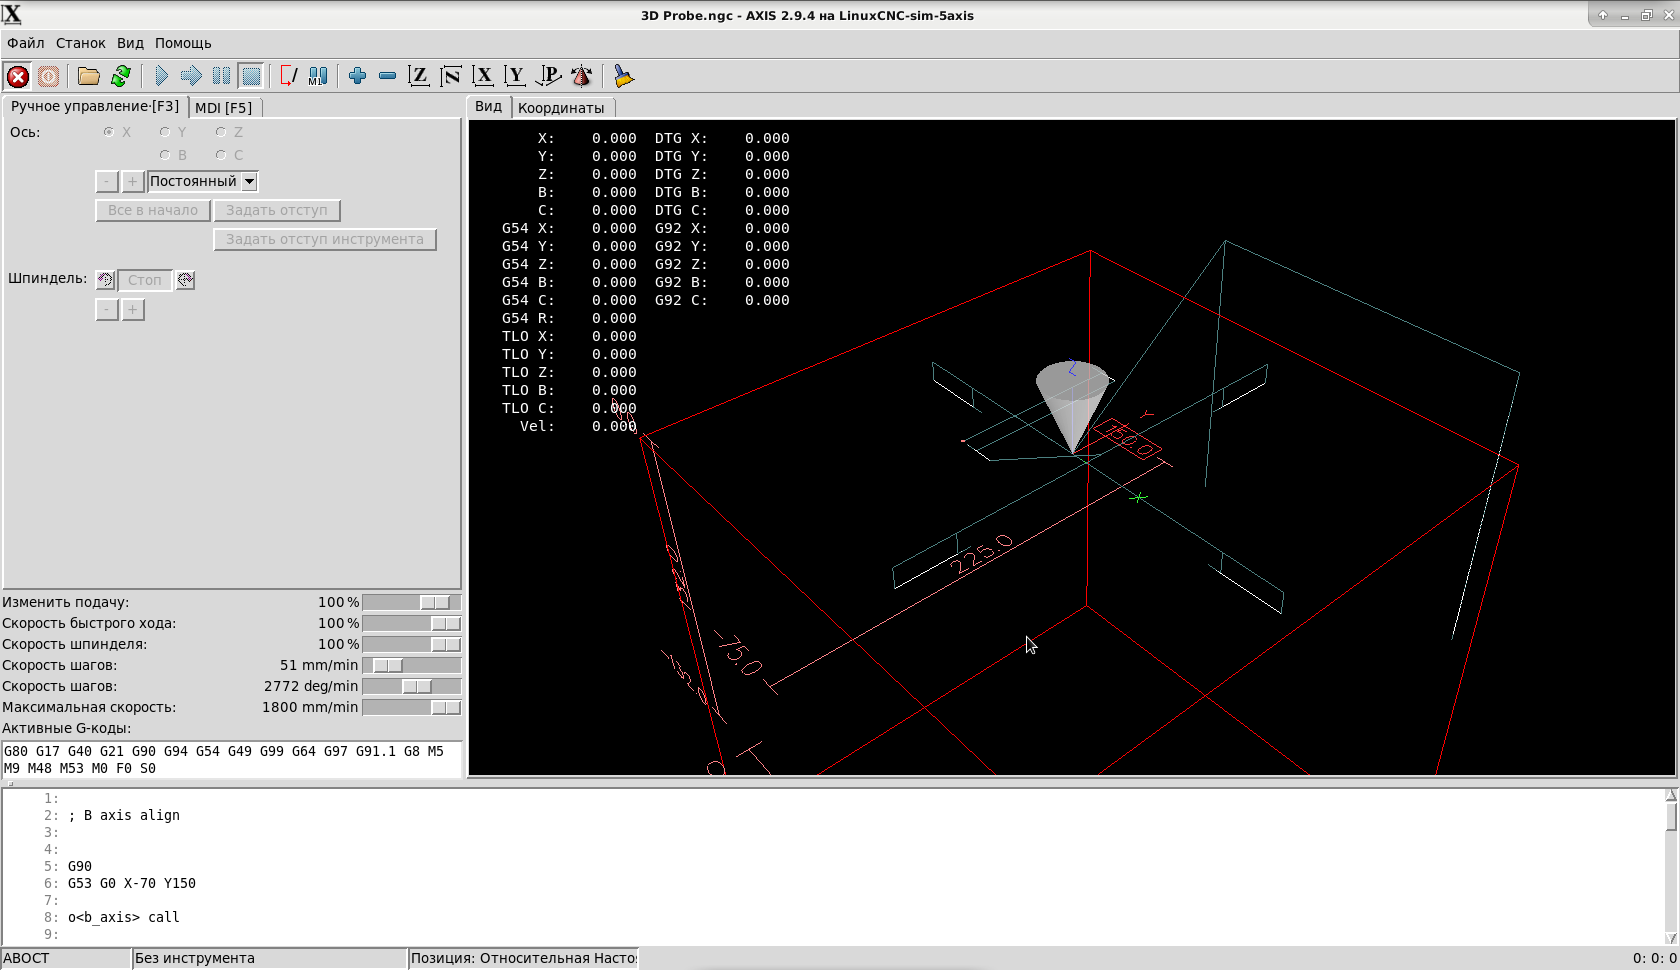
Task: Select the Z axis radio button
Action: click(x=221, y=132)
